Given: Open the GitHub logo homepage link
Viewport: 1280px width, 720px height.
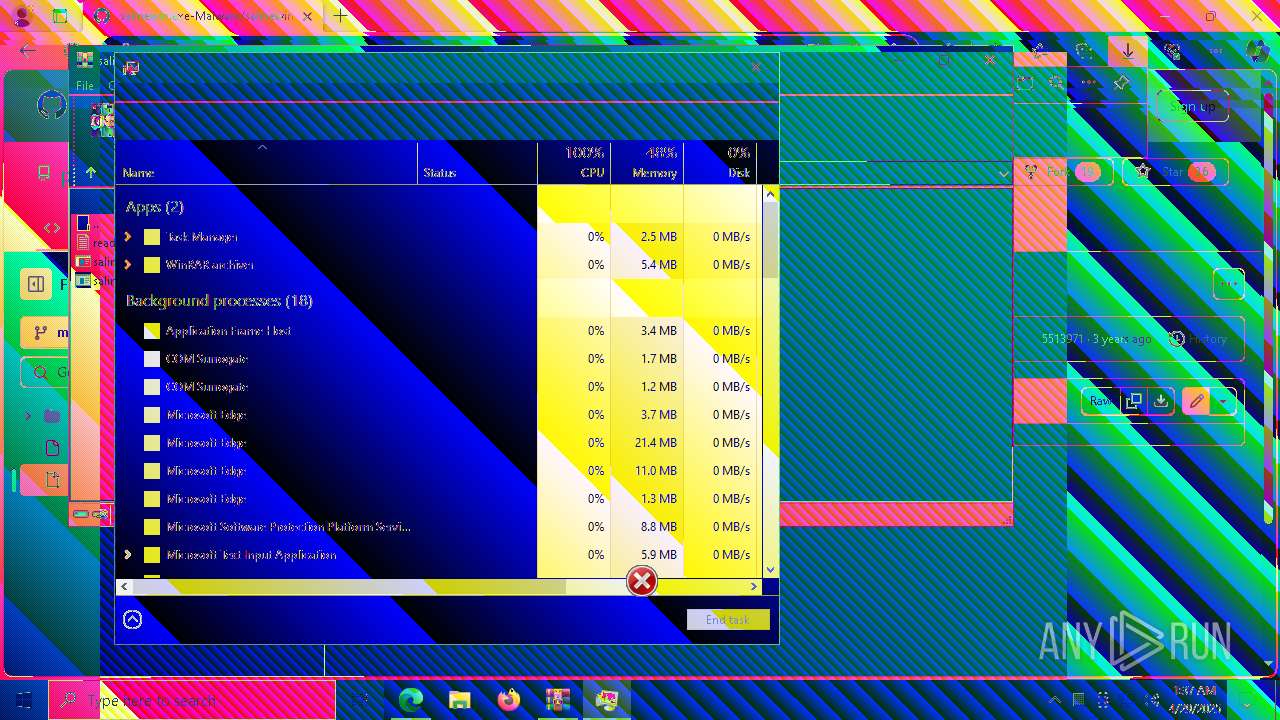Looking at the screenshot, I should coord(52,105).
